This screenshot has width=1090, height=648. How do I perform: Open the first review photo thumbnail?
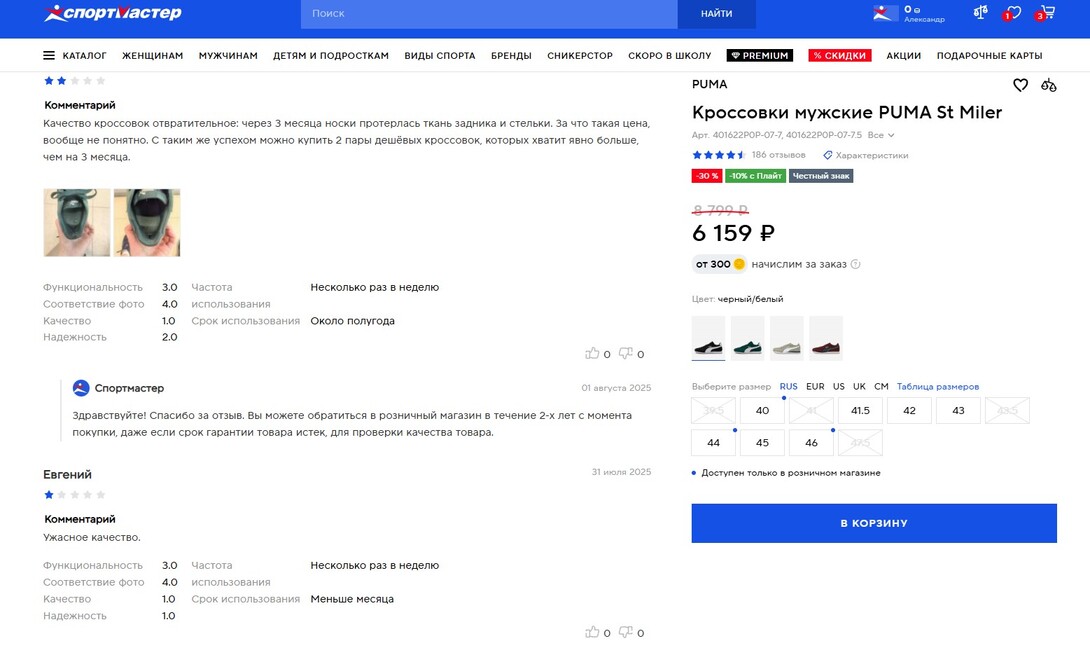76,222
